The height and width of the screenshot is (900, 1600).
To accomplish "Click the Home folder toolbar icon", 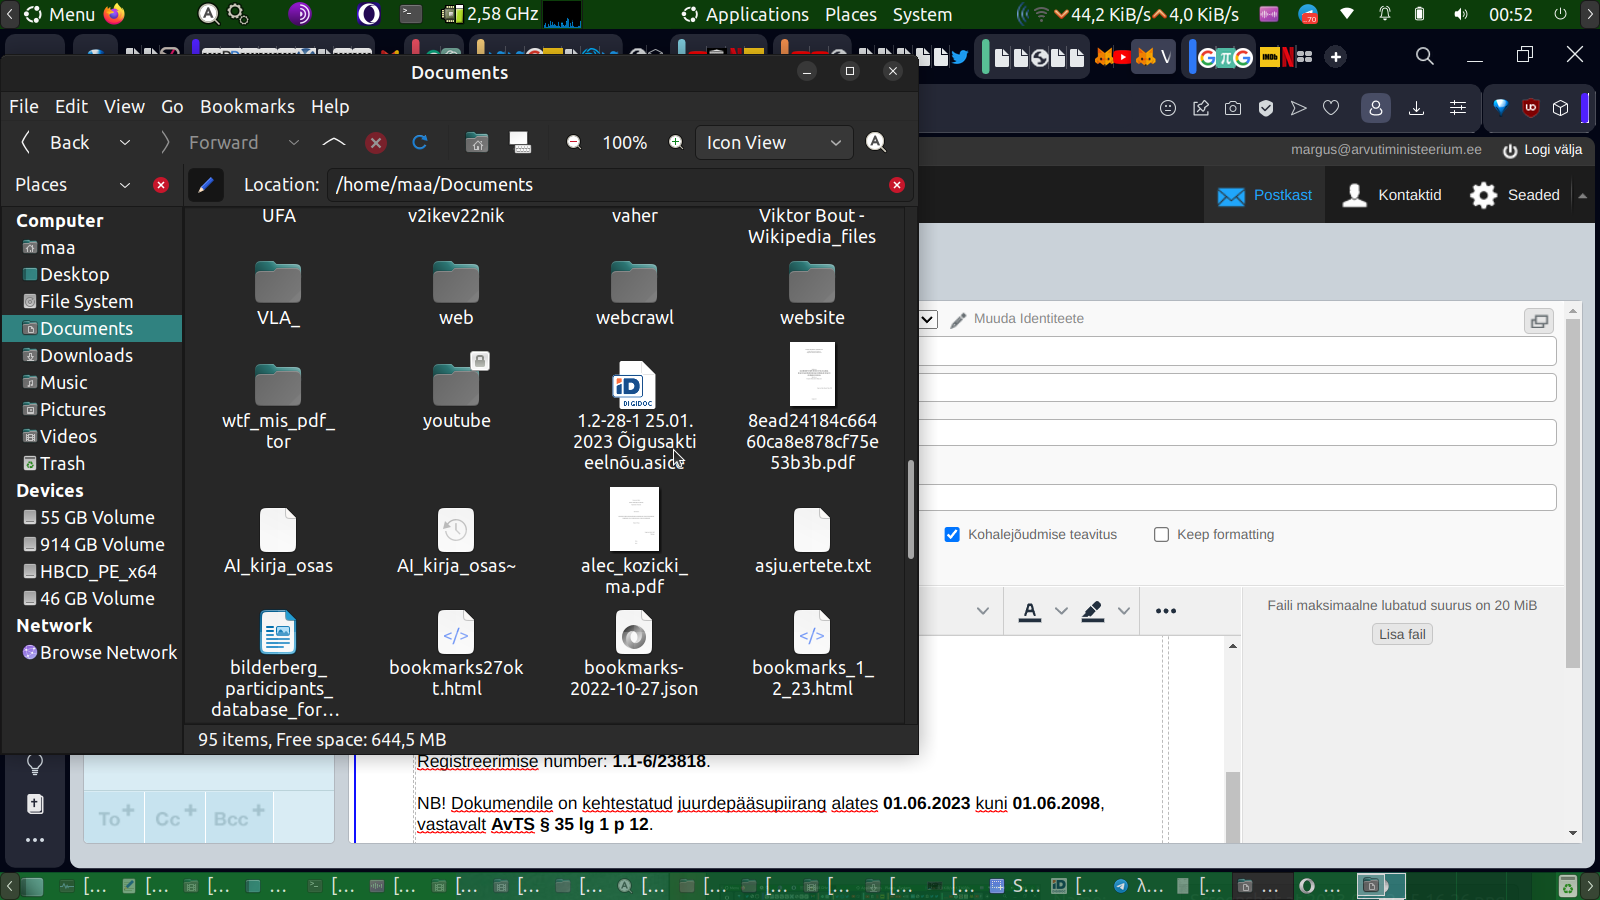I will (477, 143).
